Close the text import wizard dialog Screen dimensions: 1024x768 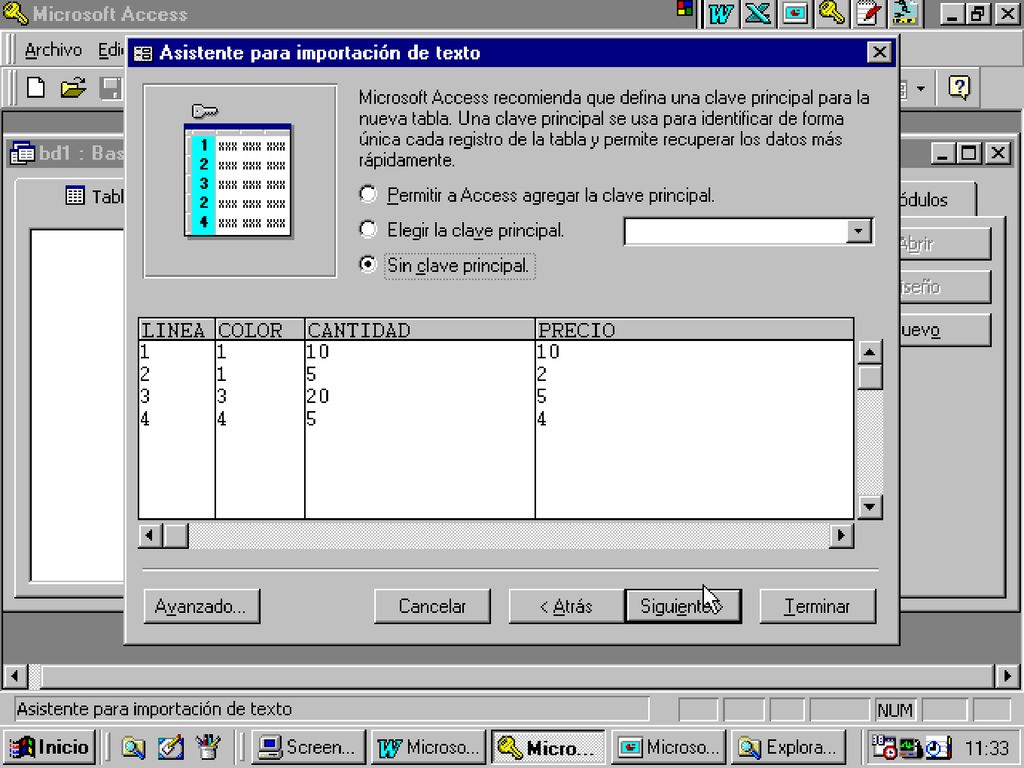(x=879, y=52)
